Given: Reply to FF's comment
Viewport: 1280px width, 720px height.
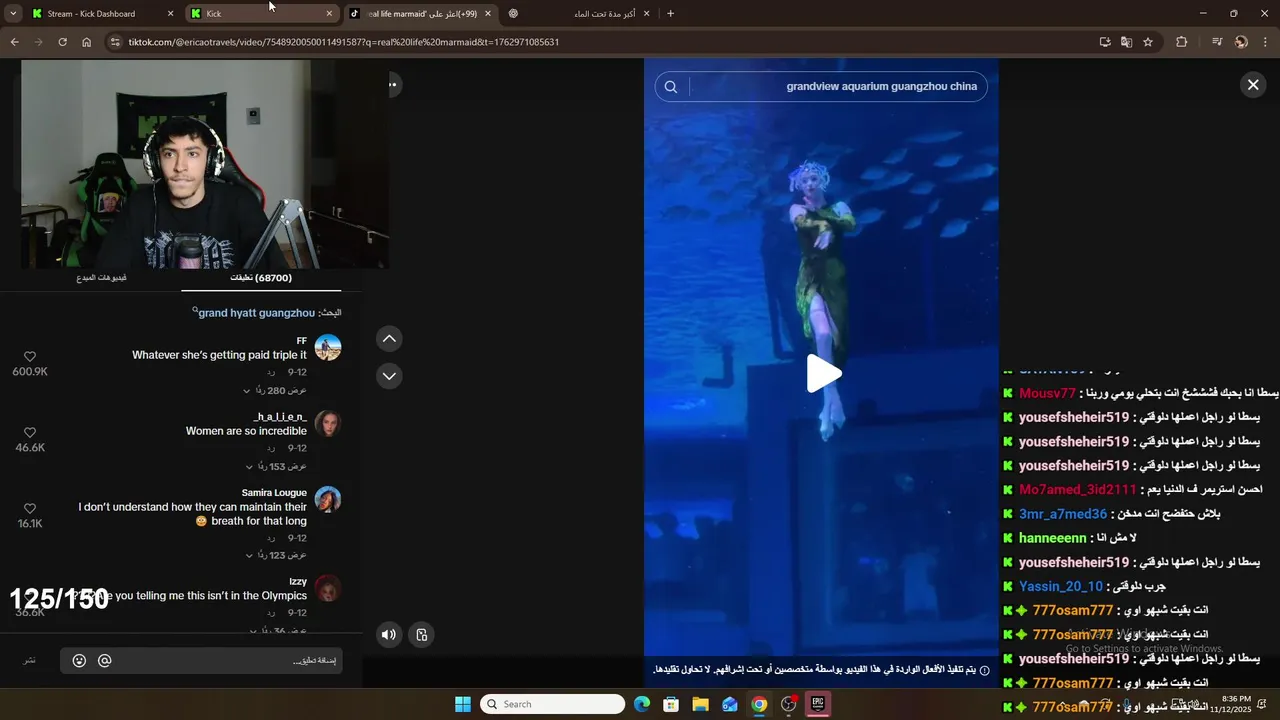Looking at the screenshot, I should tap(271, 372).
